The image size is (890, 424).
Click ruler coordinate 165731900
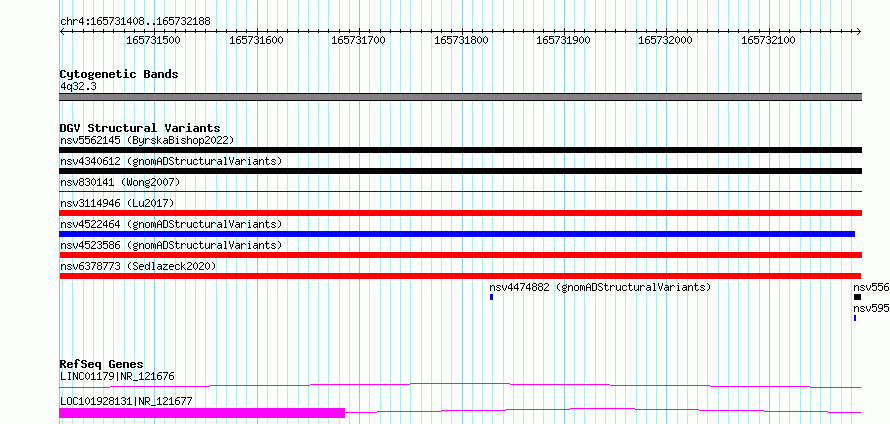tap(563, 40)
